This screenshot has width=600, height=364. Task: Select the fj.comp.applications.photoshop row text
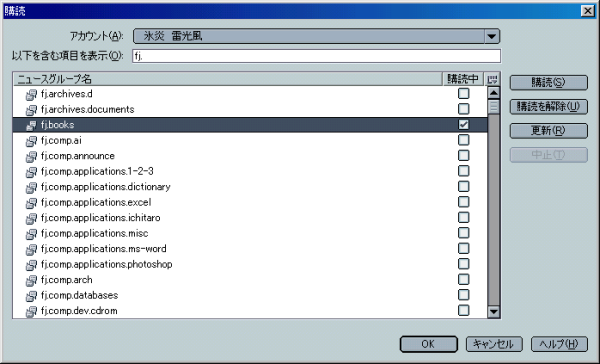(x=106, y=264)
